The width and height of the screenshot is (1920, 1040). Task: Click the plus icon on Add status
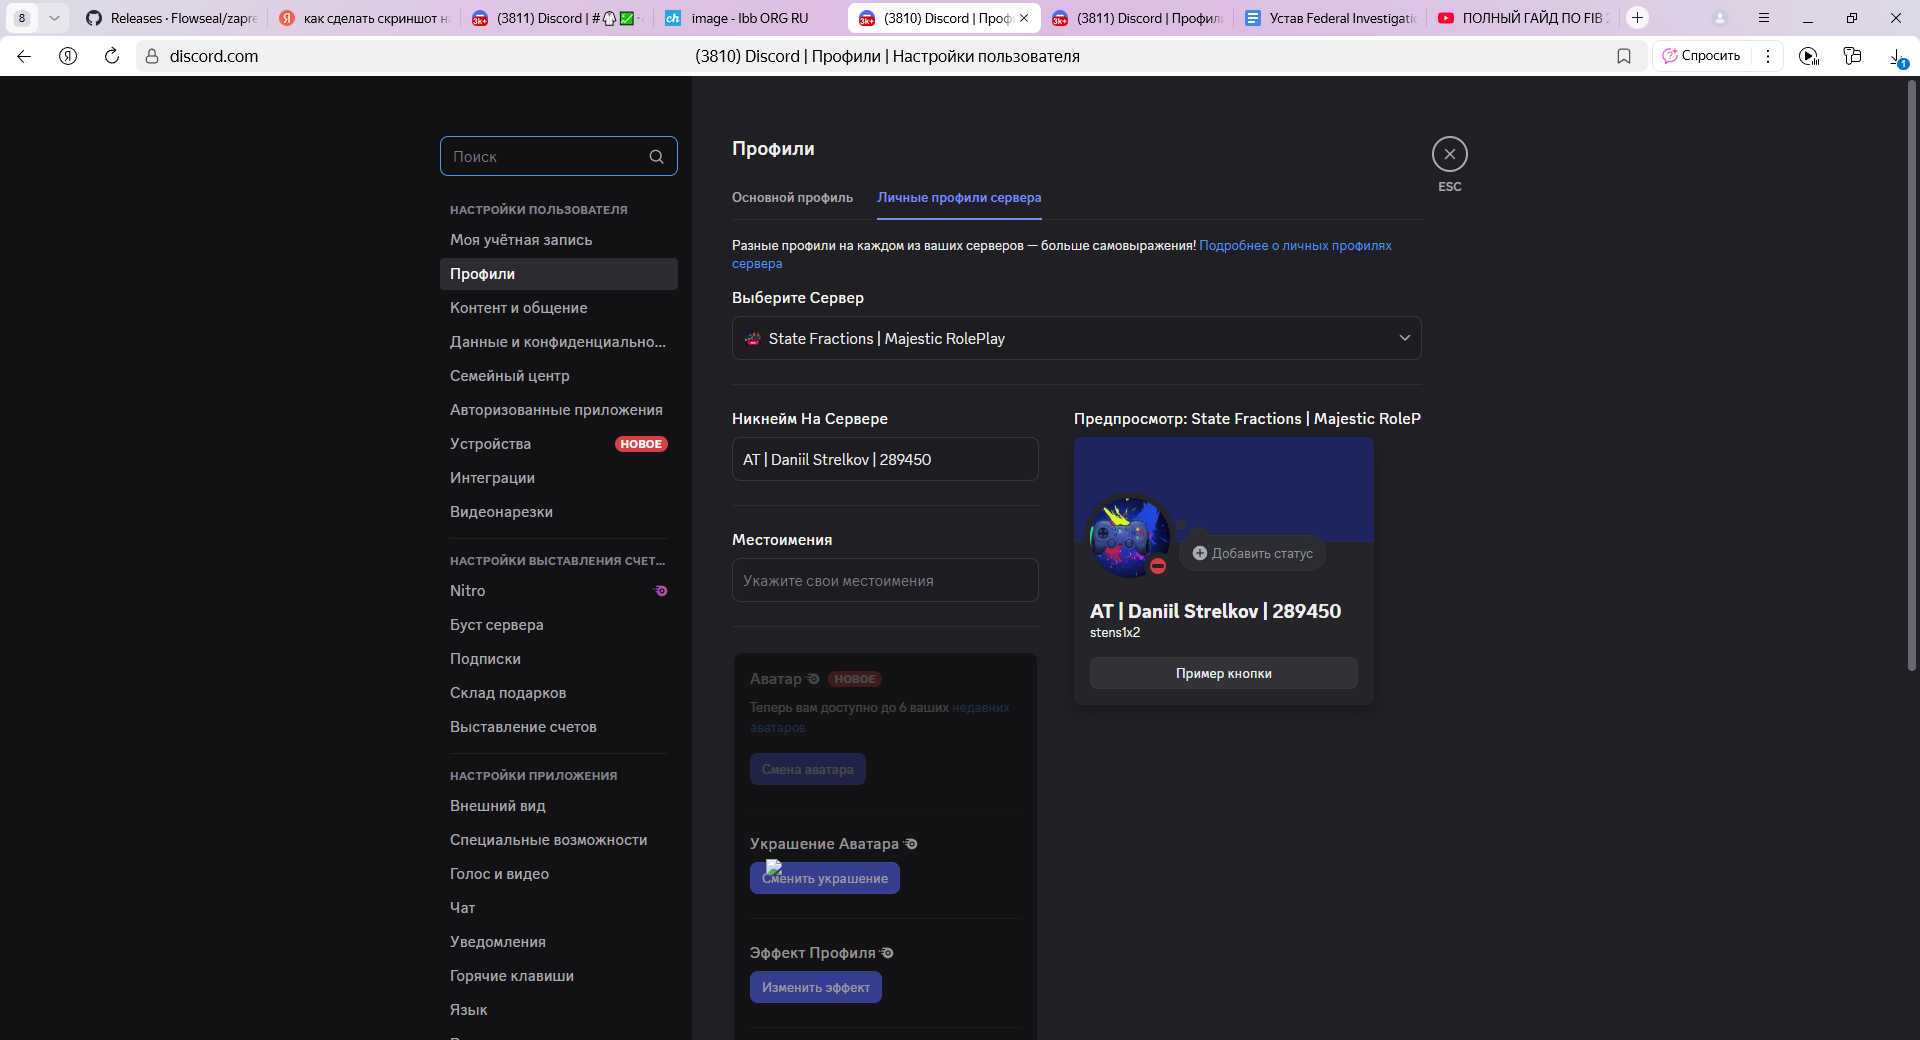click(x=1199, y=553)
